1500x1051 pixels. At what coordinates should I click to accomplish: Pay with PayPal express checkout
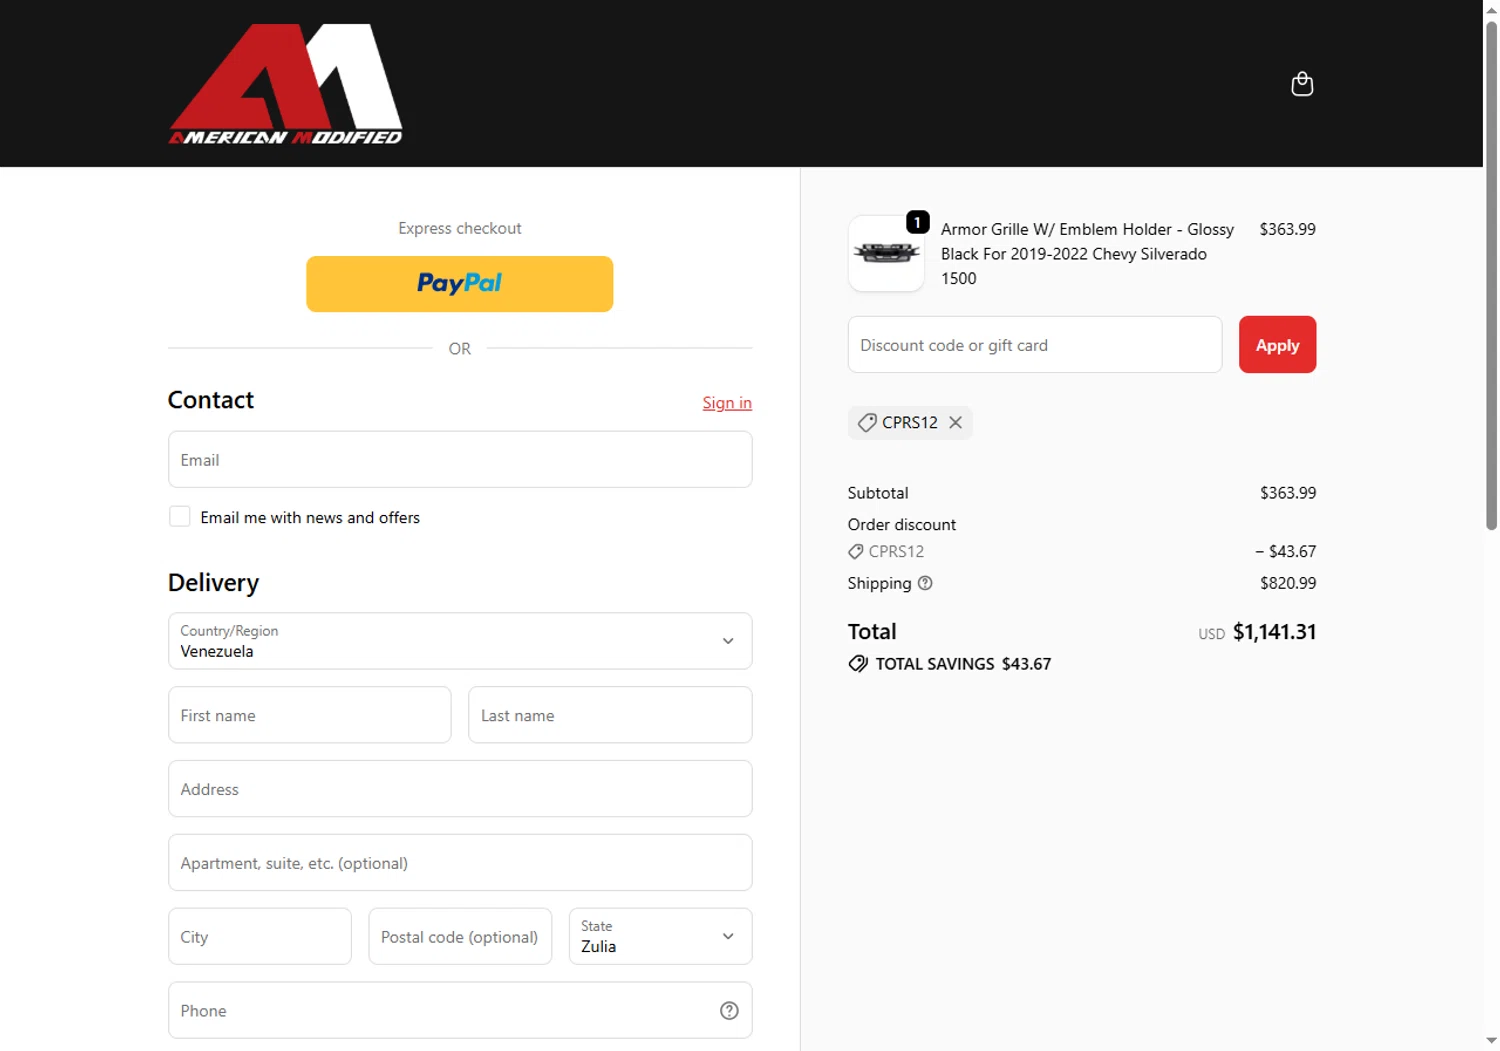pyautogui.click(x=460, y=284)
